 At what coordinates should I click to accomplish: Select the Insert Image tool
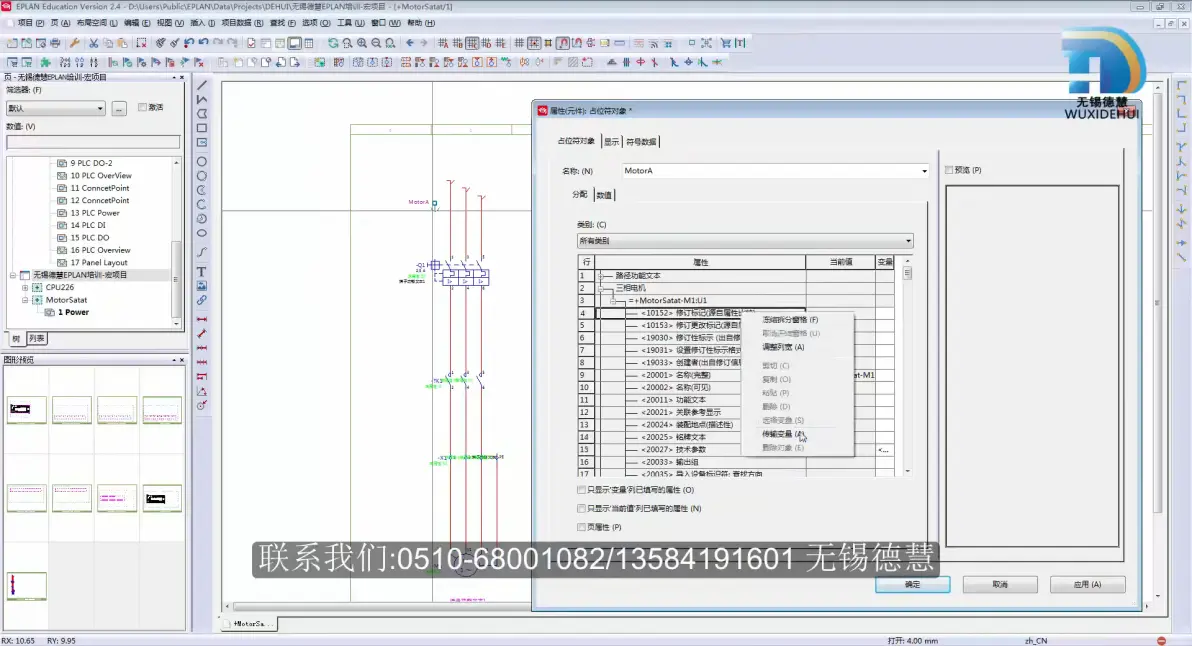coord(202,286)
